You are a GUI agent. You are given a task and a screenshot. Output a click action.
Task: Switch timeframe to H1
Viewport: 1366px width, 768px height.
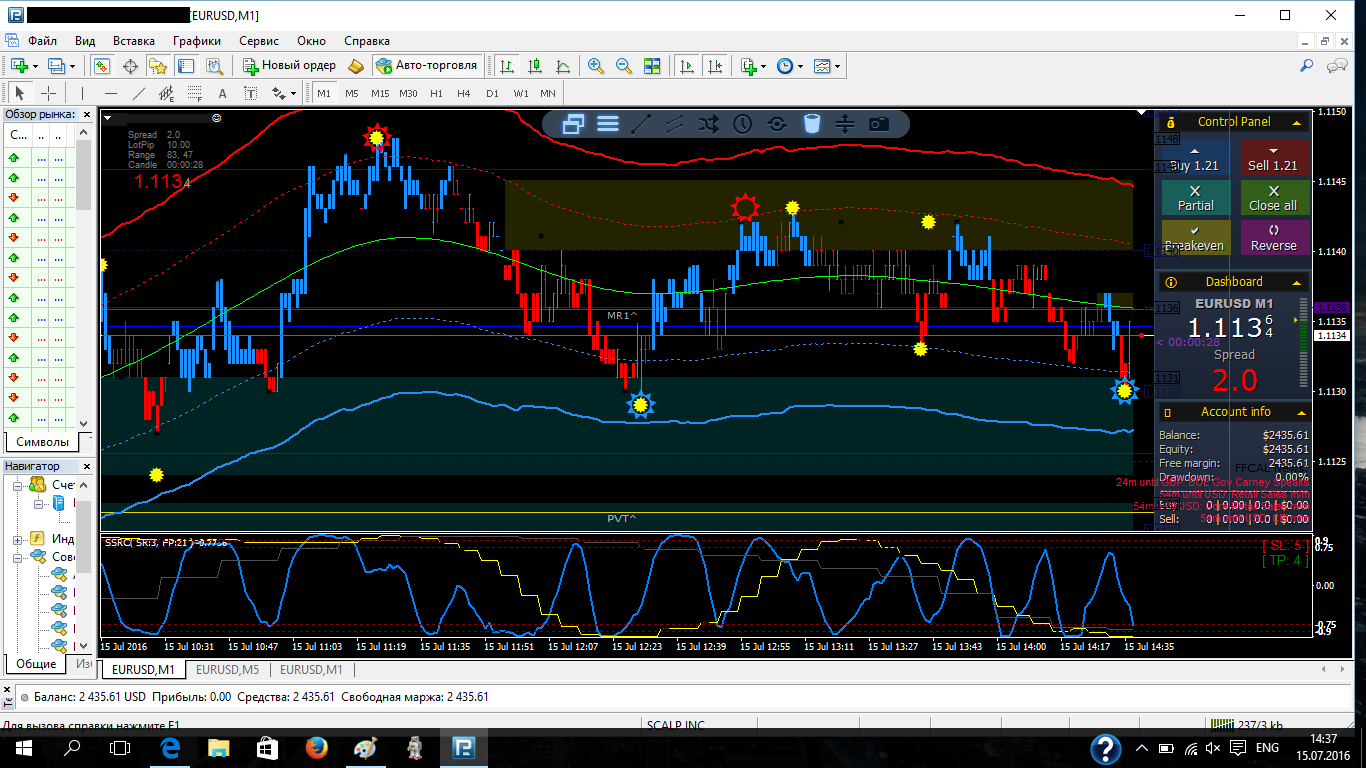(436, 93)
